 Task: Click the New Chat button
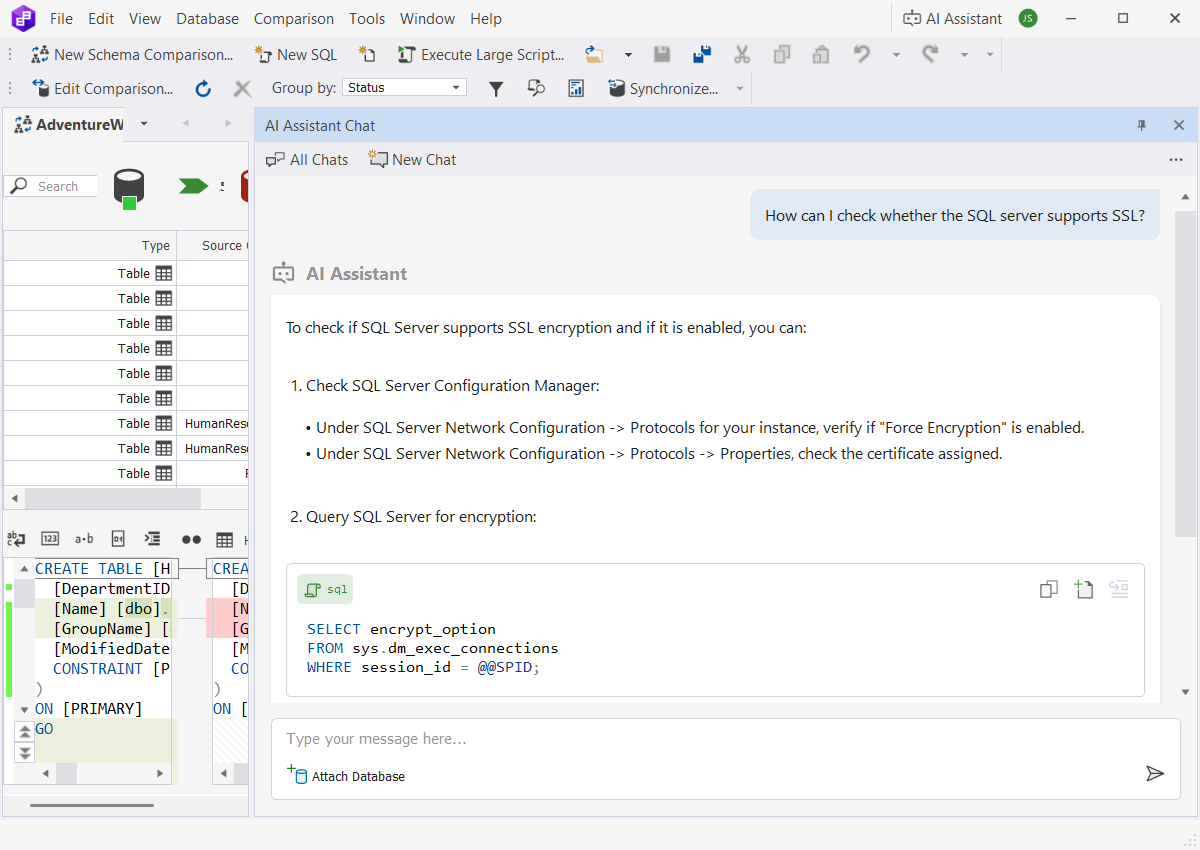[412, 159]
